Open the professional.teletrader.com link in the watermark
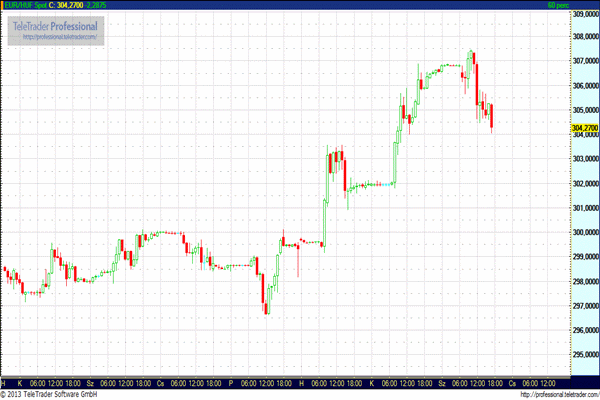600x400 pixels. pos(59,37)
